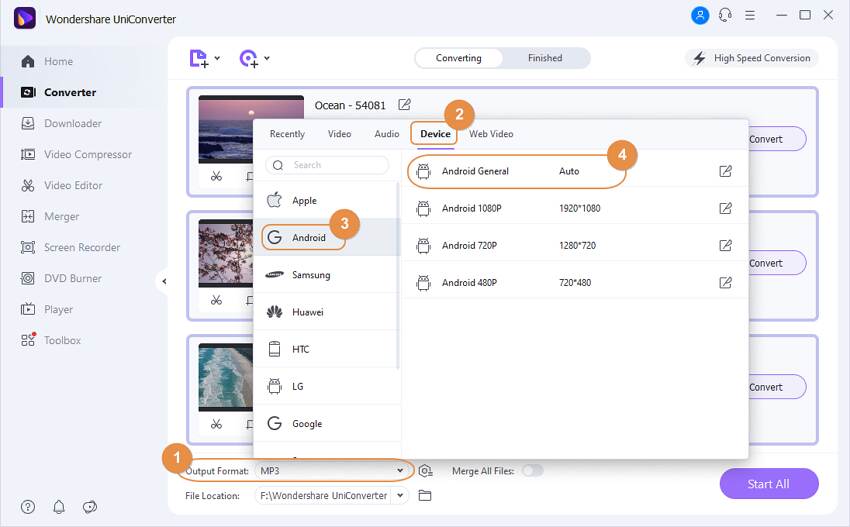Open the user account profile icon
Screen dimensions: 850x527
point(700,15)
